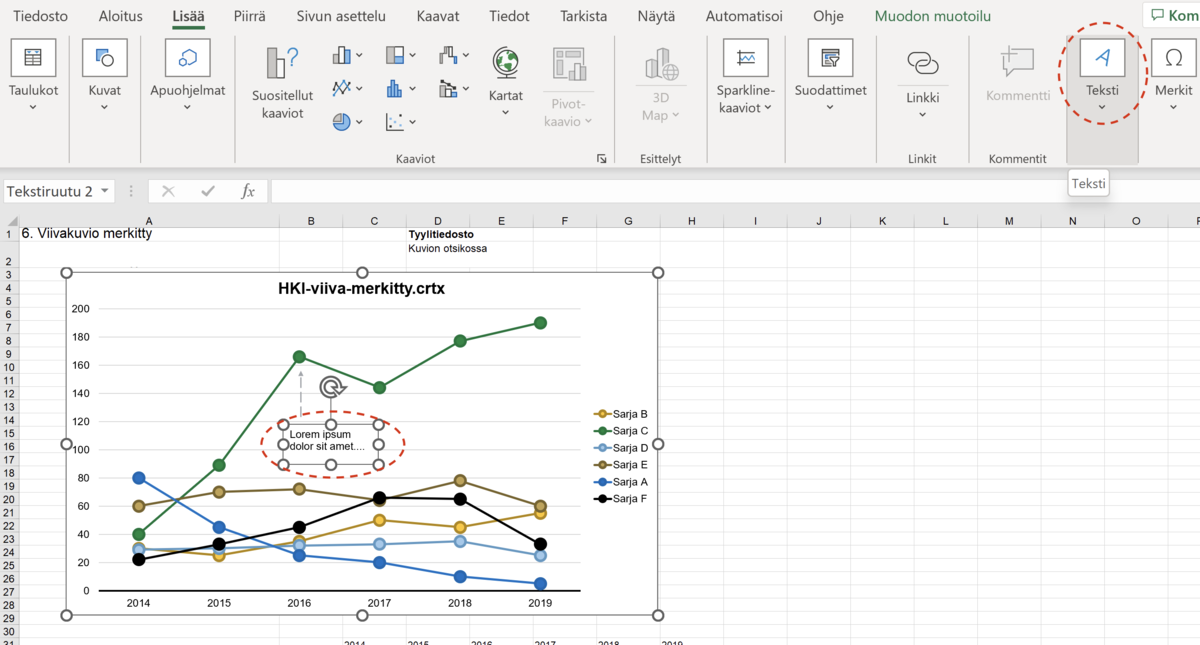Click the rotate handle above text box

point(331,388)
